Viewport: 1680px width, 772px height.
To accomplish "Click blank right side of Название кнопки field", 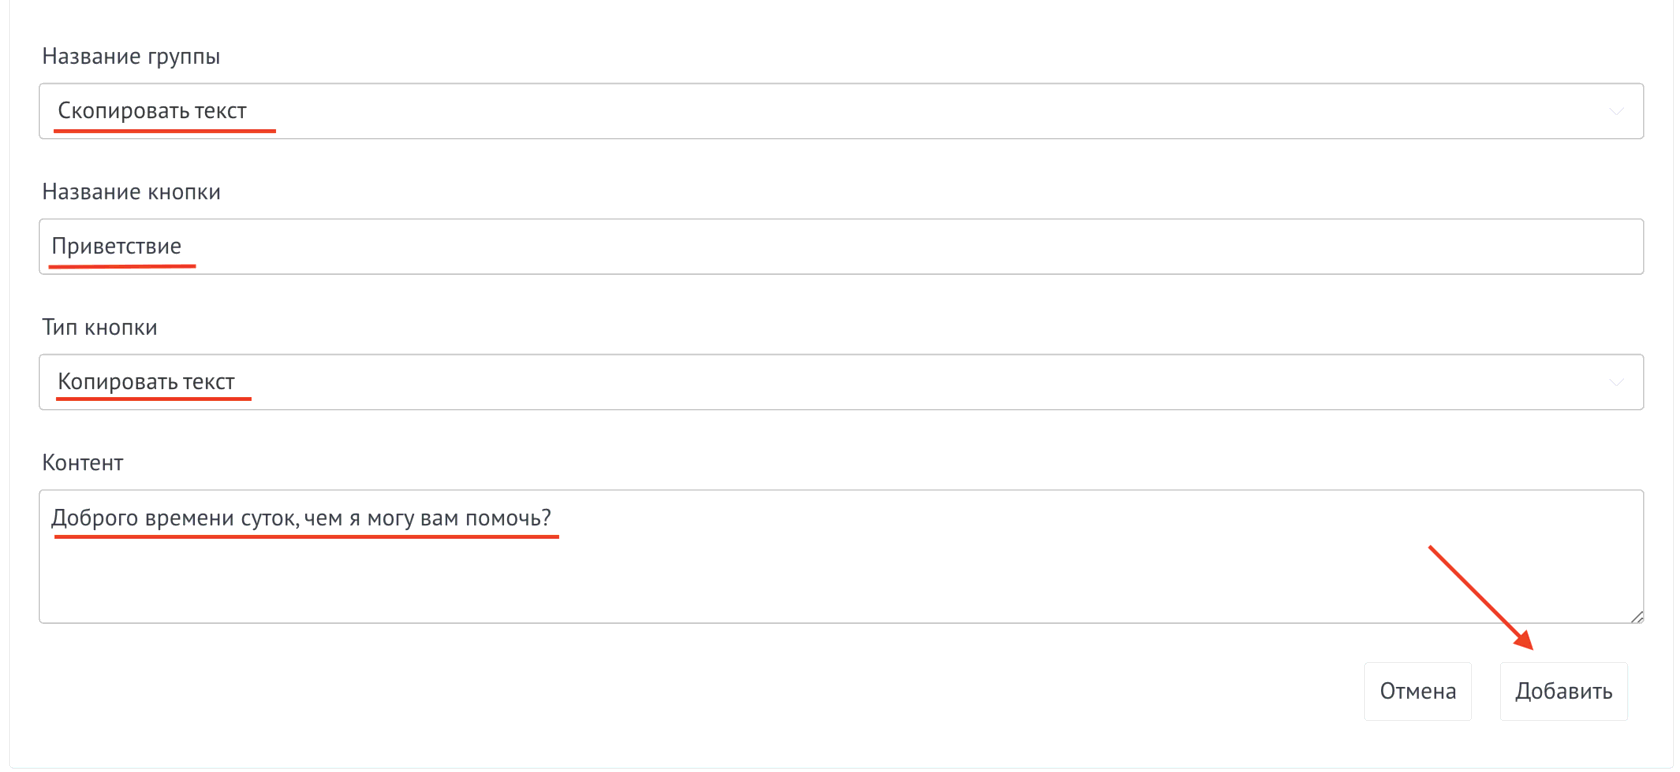I will point(1200,247).
